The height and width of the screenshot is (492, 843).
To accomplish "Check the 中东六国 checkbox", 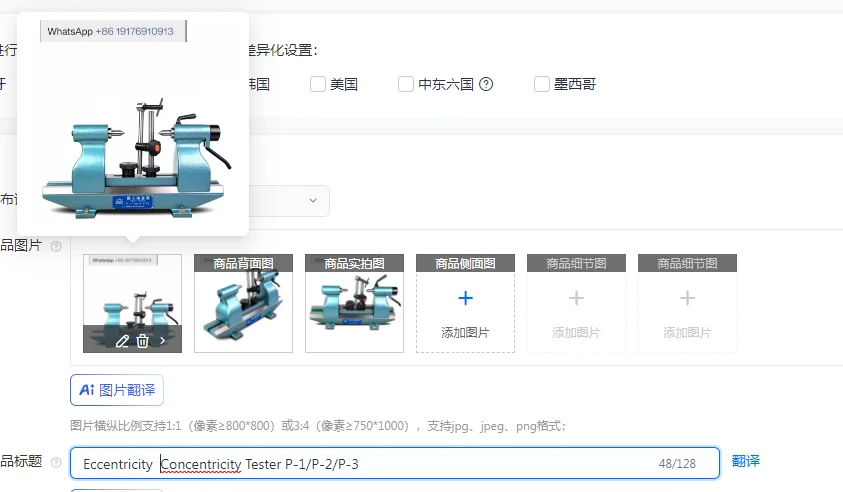I will click(405, 84).
